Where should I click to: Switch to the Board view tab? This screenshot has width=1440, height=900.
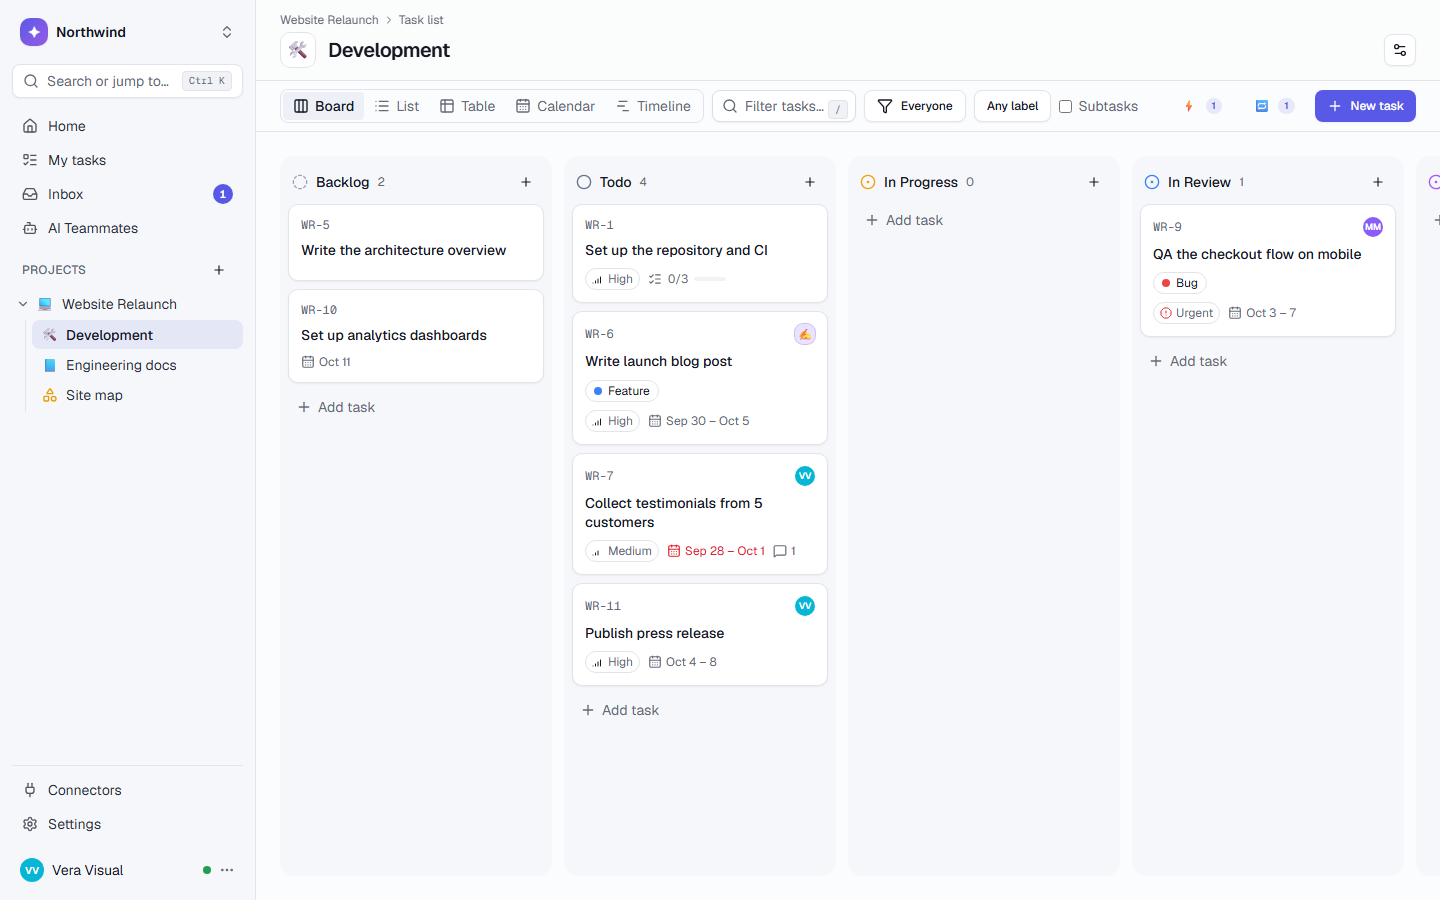coord(324,106)
